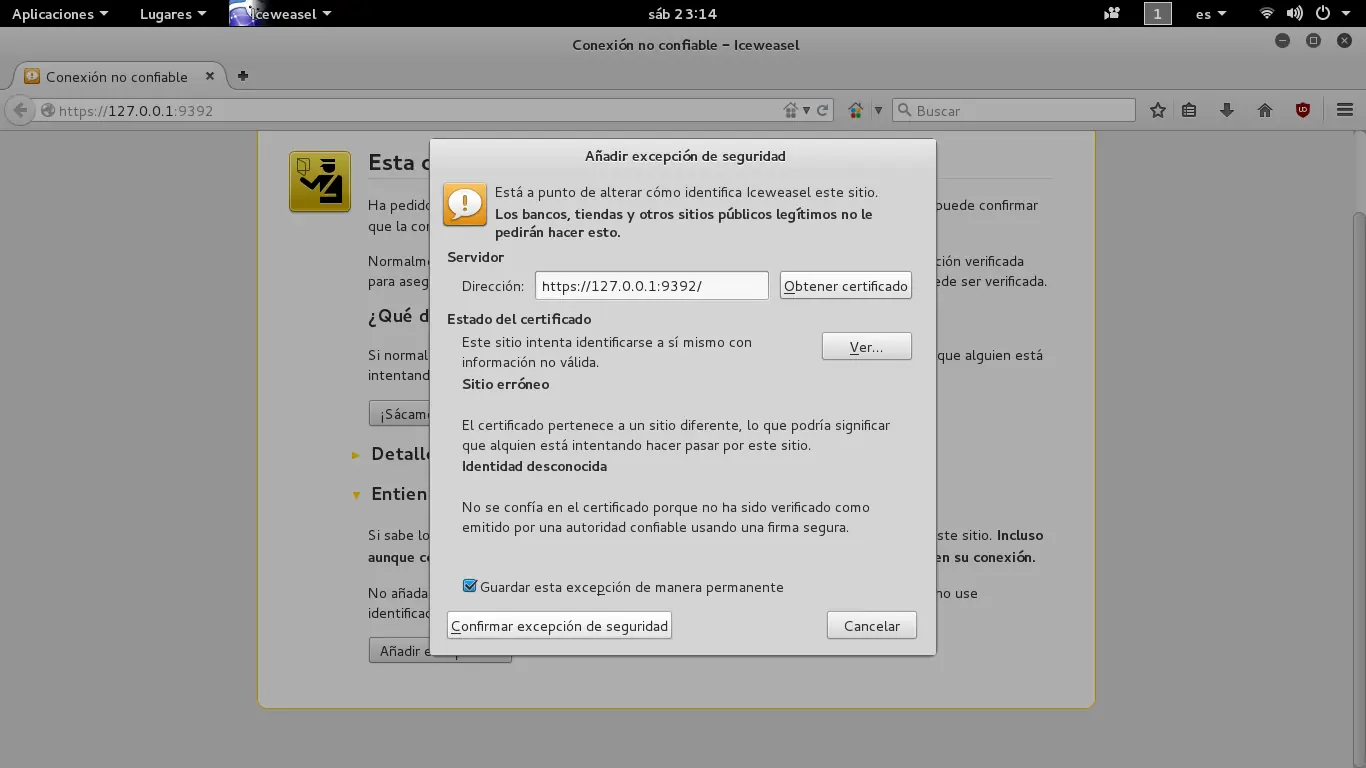1366x768 pixels.
Task: Uncheck Guardar esta excepción de manera permanente
Action: tap(470, 587)
